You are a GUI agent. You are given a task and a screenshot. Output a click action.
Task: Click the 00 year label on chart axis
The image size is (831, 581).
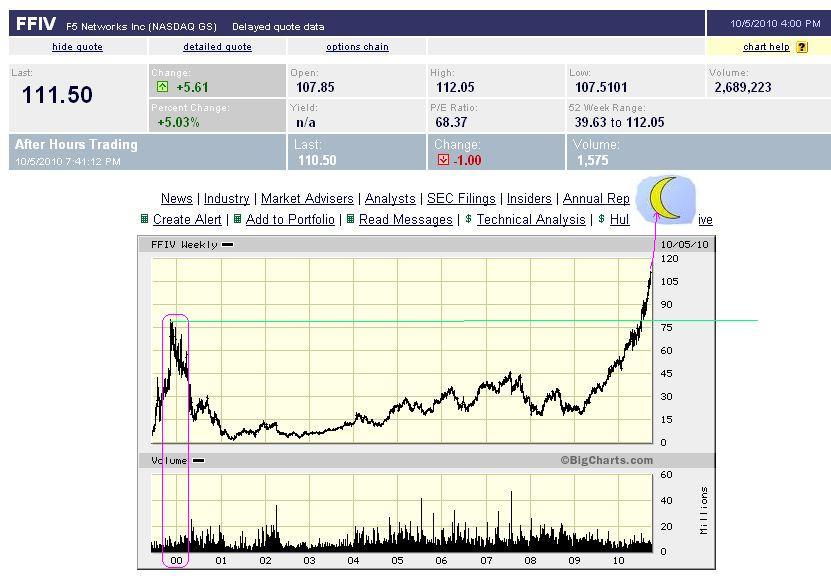176,560
